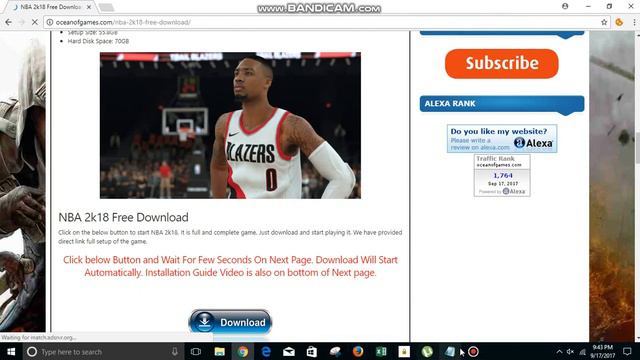Open the paint-palette app in the taskbar
The image size is (640, 360).
click(x=335, y=351)
